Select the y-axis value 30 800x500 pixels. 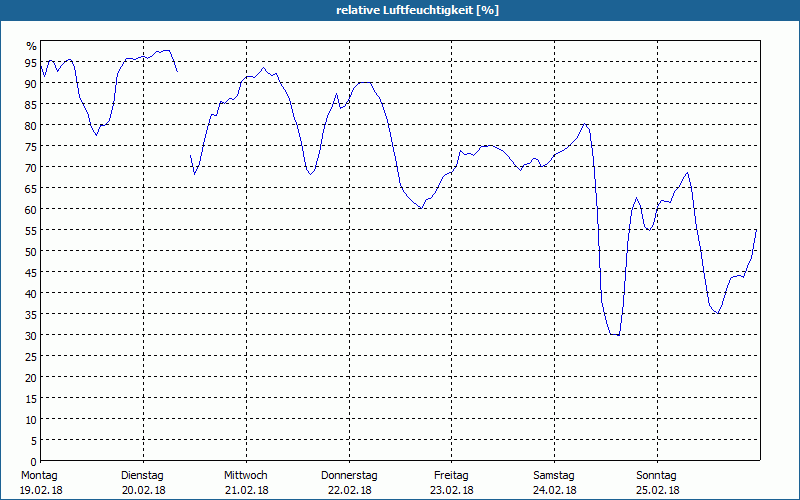point(31,336)
